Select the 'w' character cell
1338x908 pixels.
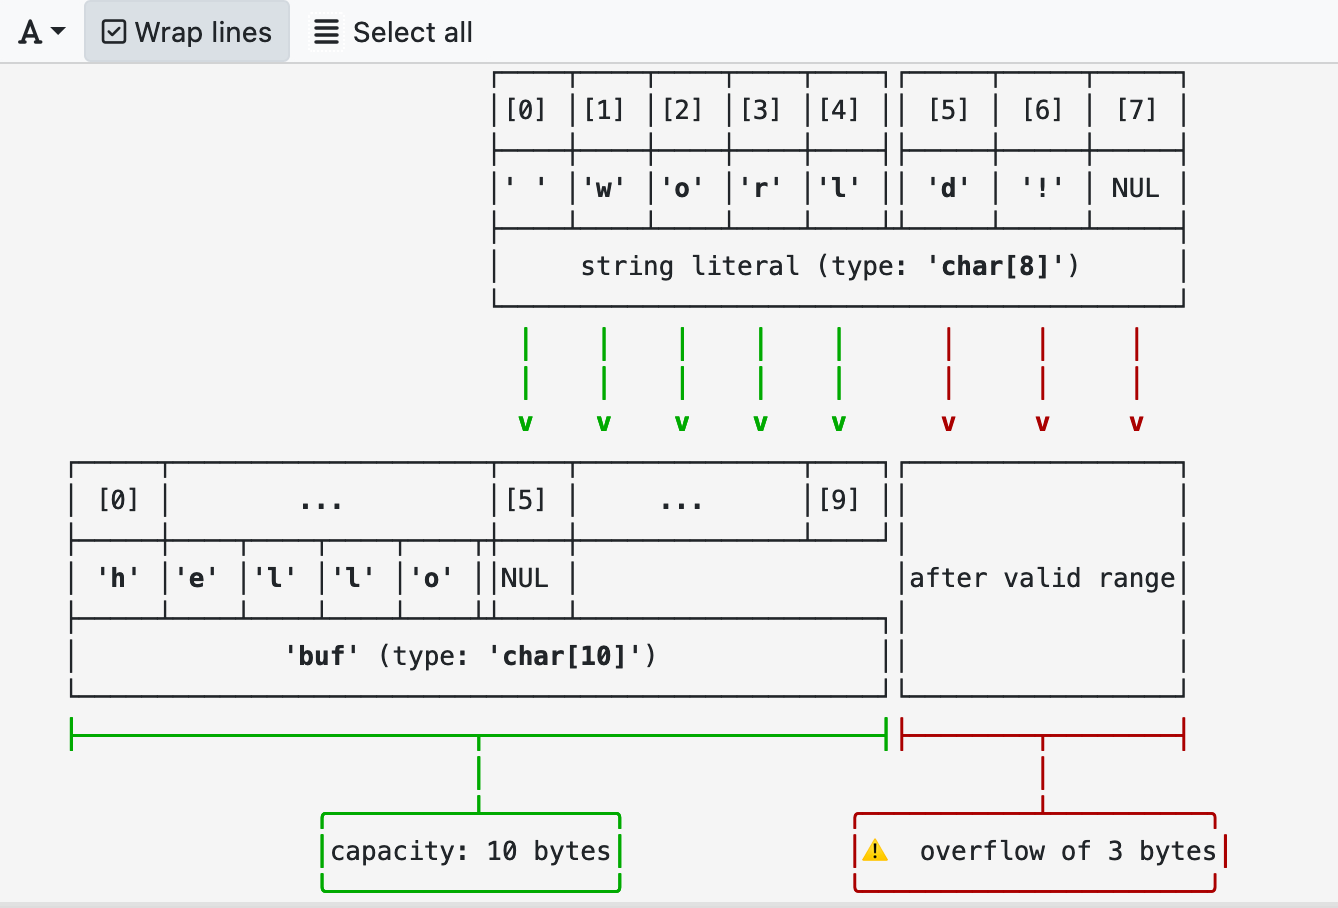point(604,188)
